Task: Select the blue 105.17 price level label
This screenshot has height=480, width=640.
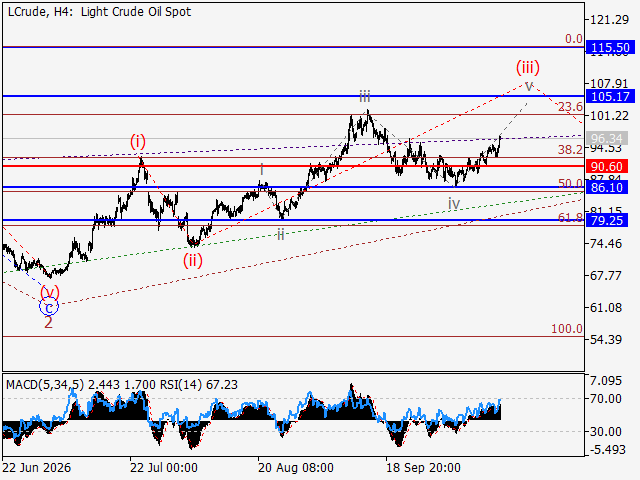Action: (610, 96)
